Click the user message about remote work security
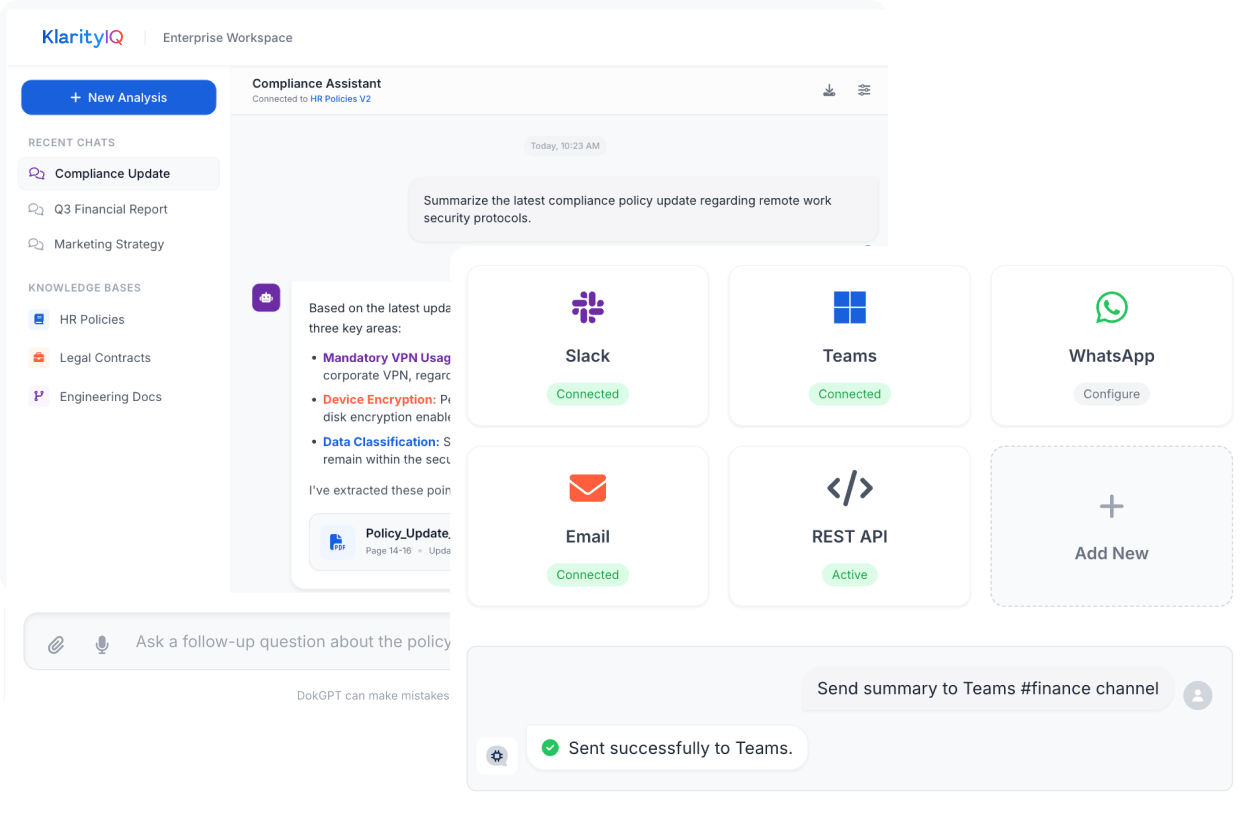 644,209
